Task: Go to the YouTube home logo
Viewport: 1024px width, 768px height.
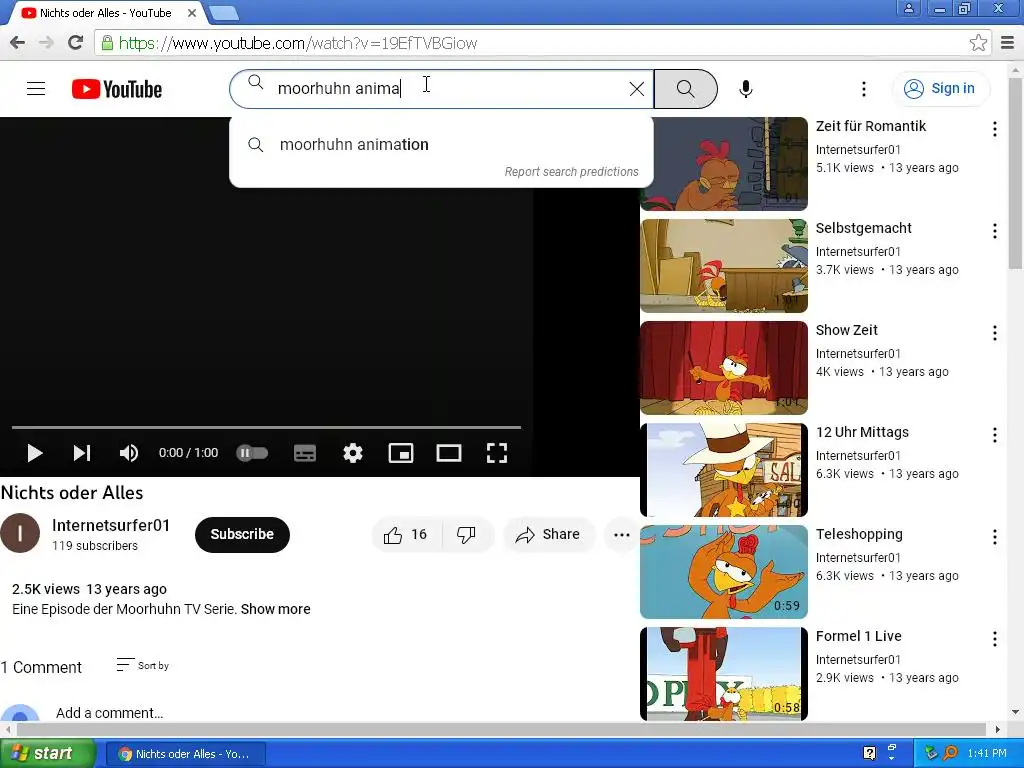Action: pyautogui.click(x=117, y=89)
